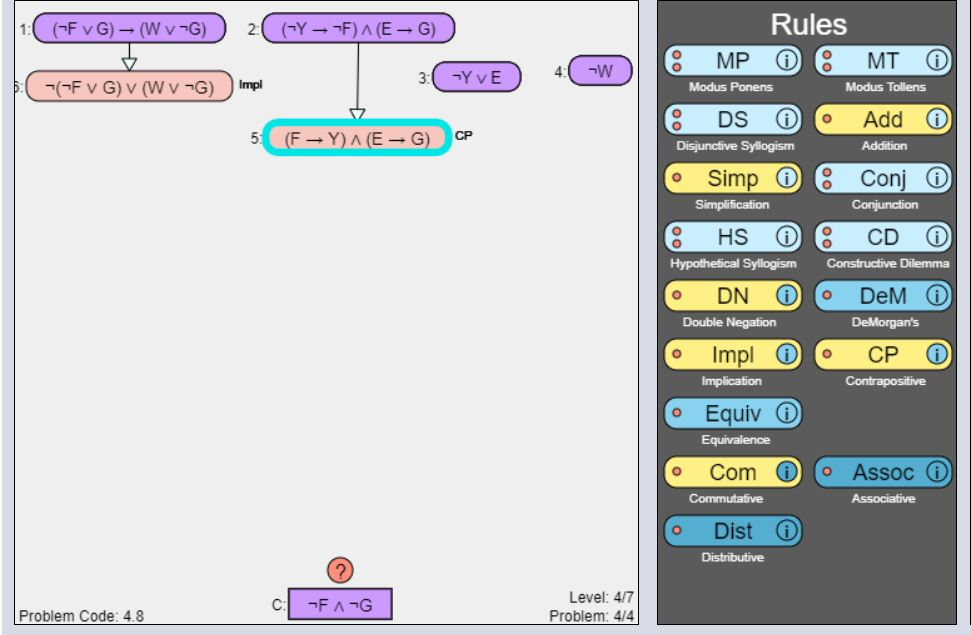971x635 pixels.
Task: View info for the Addition rule
Action: [x=937, y=119]
